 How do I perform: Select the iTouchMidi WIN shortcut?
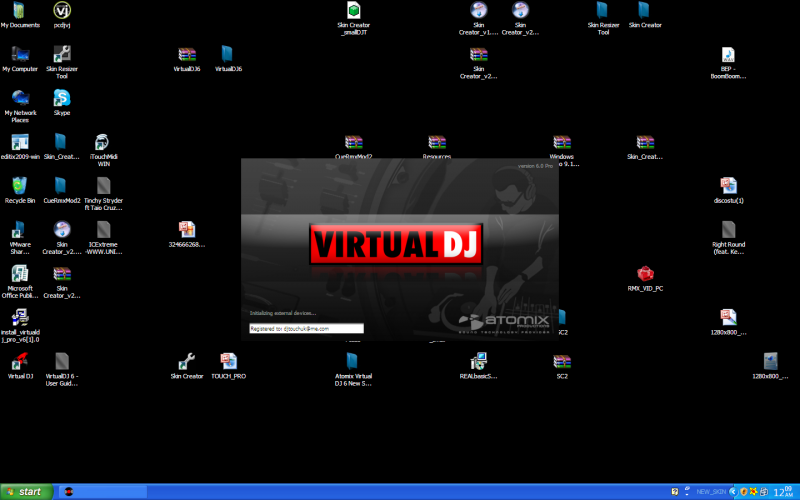click(103, 142)
